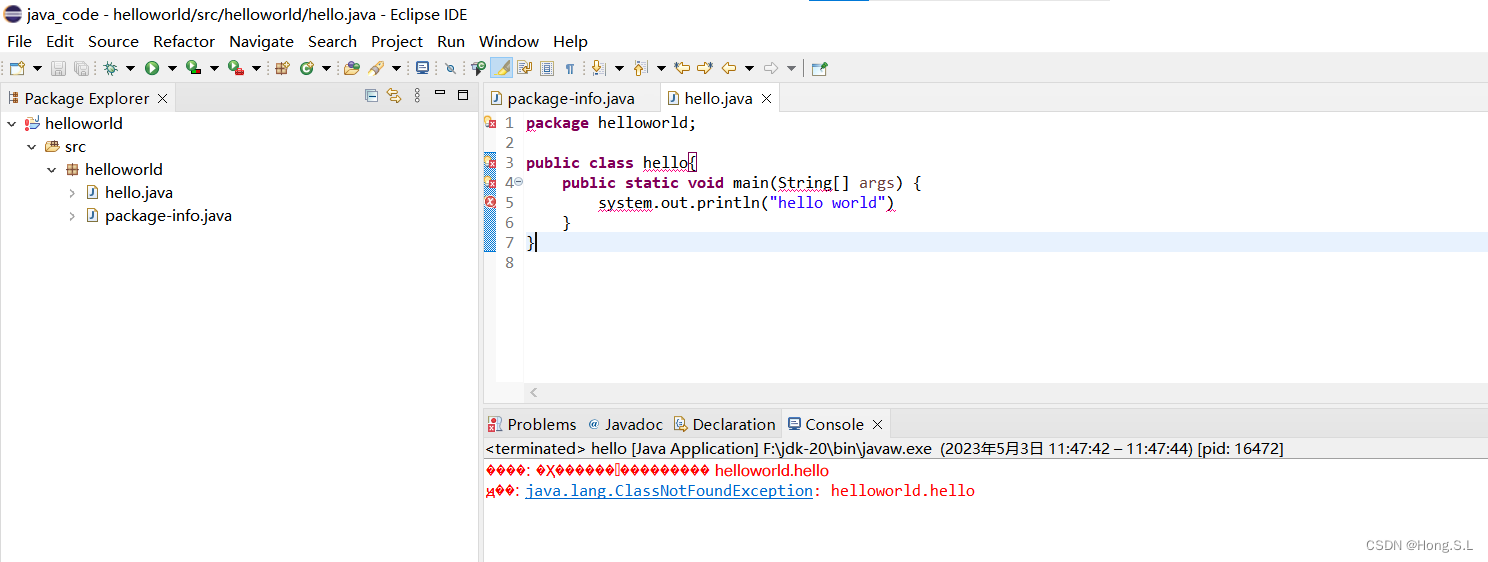The image size is (1488, 562).
Task: Close the hello.java editor tab
Action: tap(766, 99)
